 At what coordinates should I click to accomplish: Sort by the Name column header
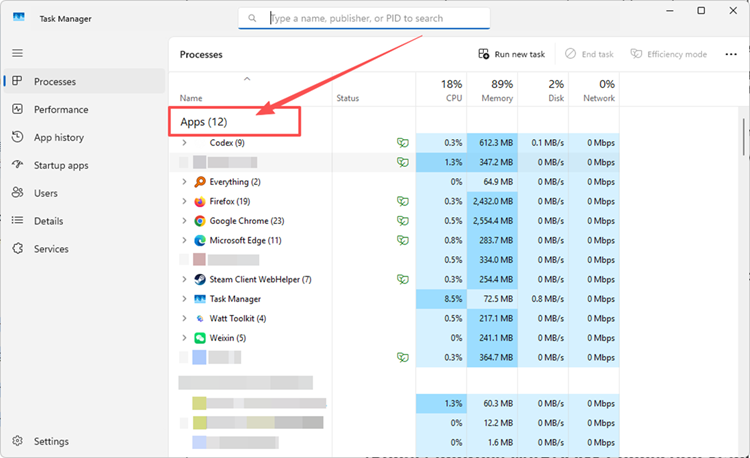[x=251, y=89]
